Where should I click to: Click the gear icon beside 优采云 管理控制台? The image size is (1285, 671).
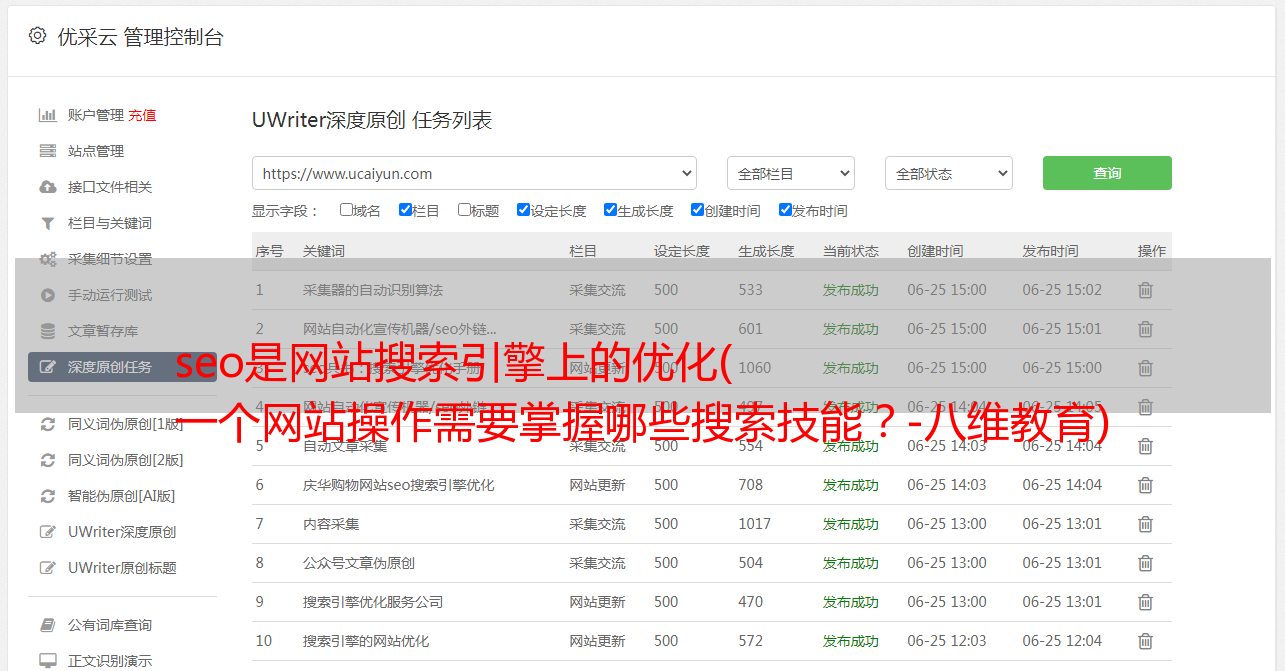pyautogui.click(x=37, y=36)
